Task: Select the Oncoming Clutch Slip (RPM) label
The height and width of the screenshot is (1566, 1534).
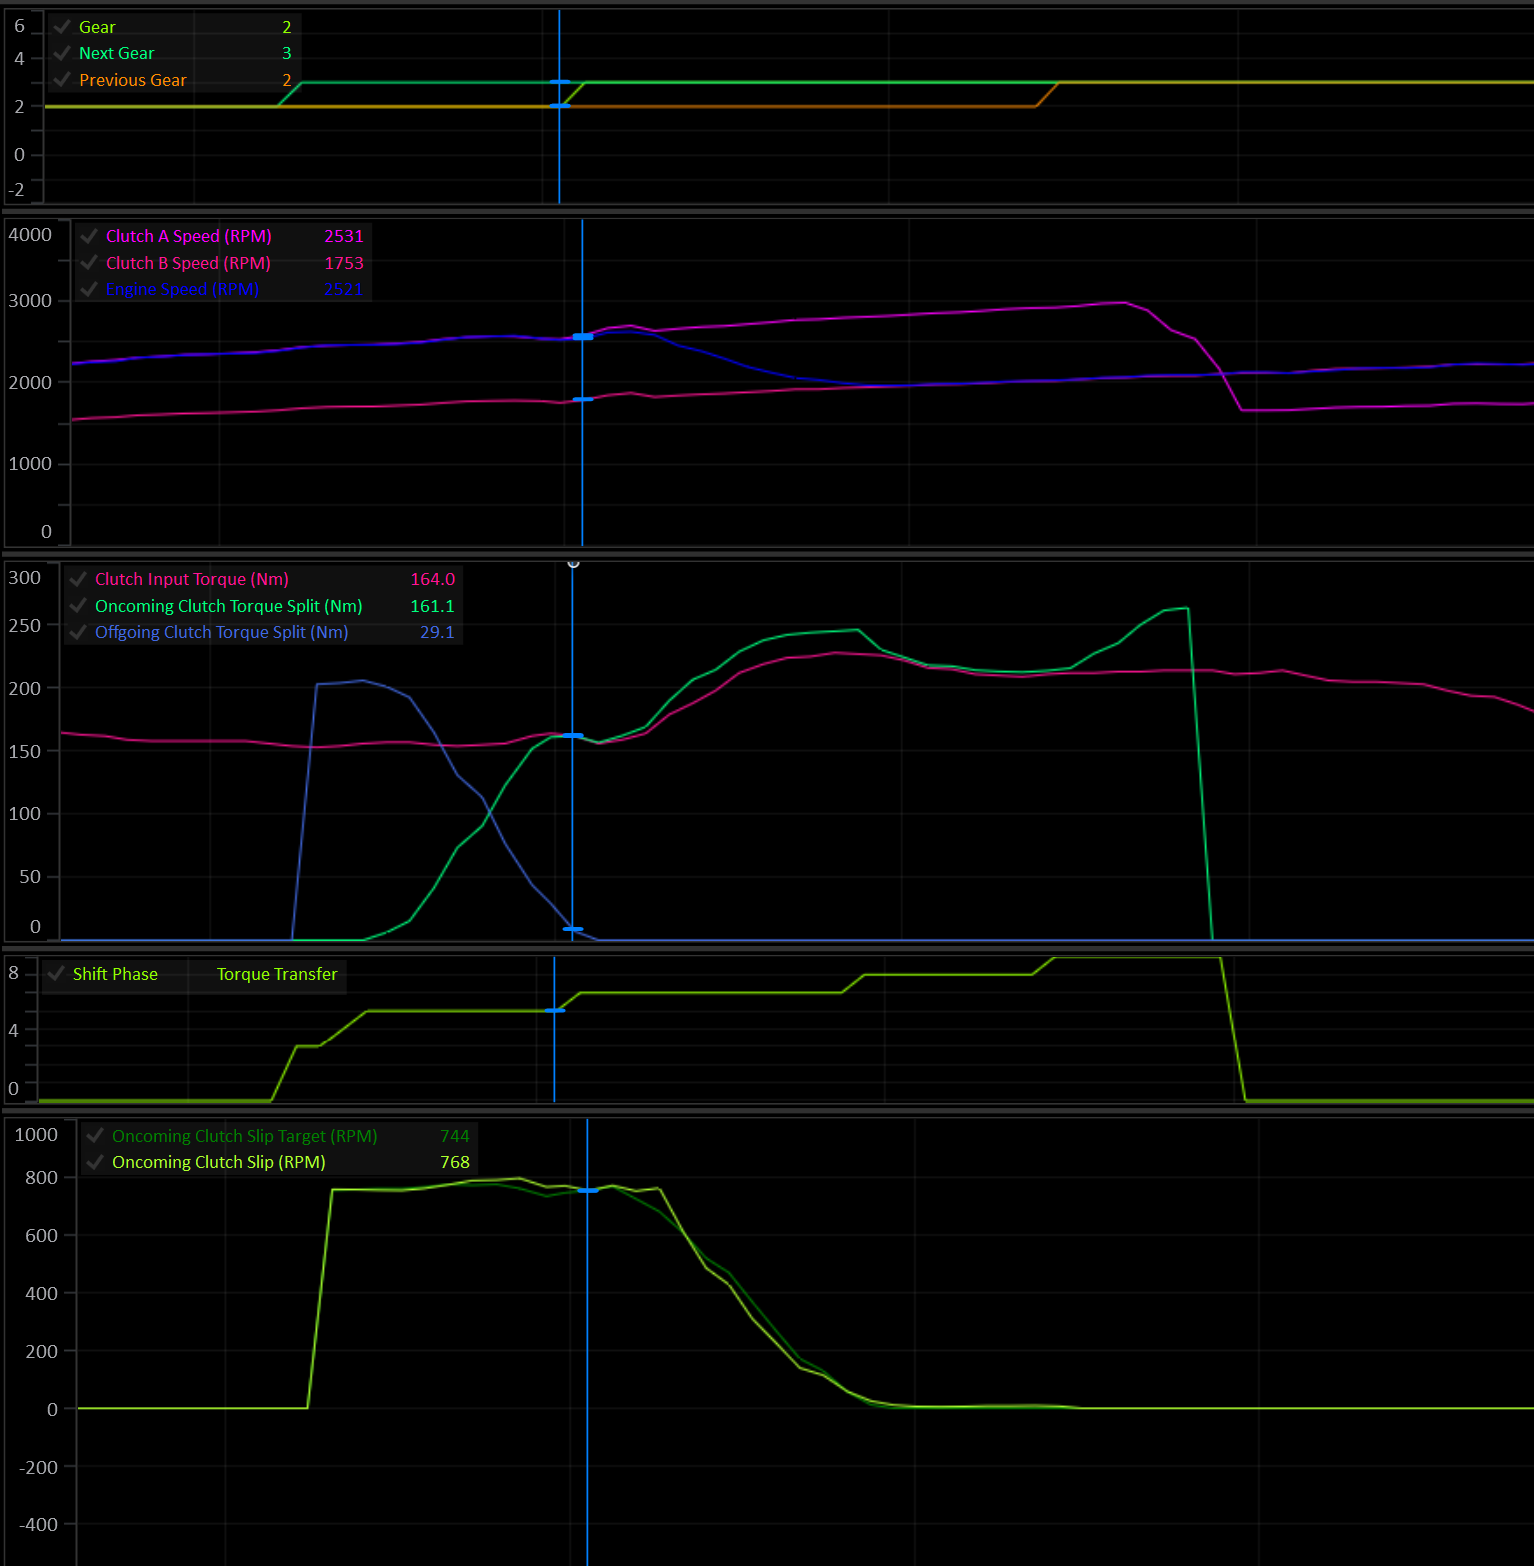Action: tap(219, 1162)
